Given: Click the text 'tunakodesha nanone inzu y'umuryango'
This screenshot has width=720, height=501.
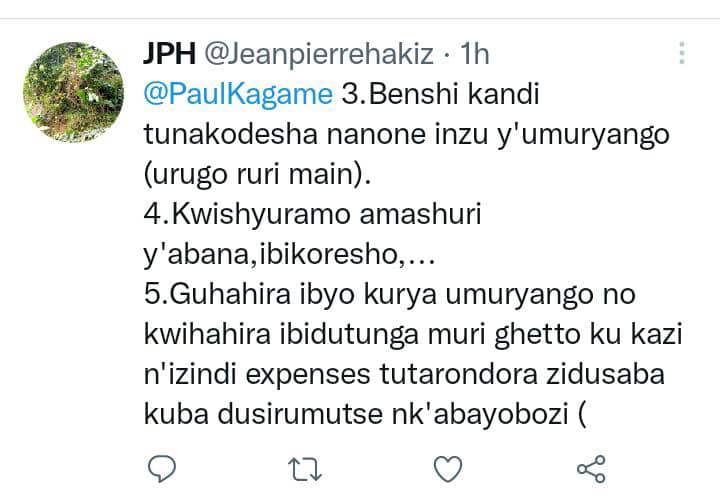Looking at the screenshot, I should coord(406,135).
